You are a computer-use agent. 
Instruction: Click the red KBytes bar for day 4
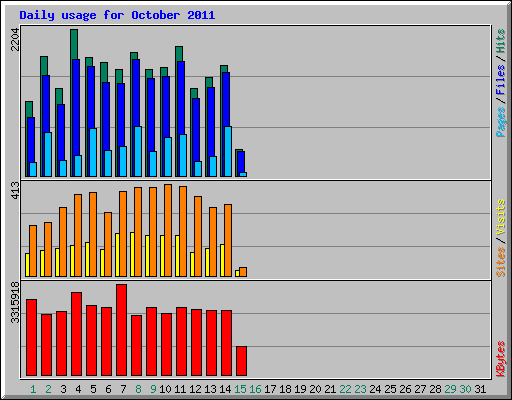[77, 334]
